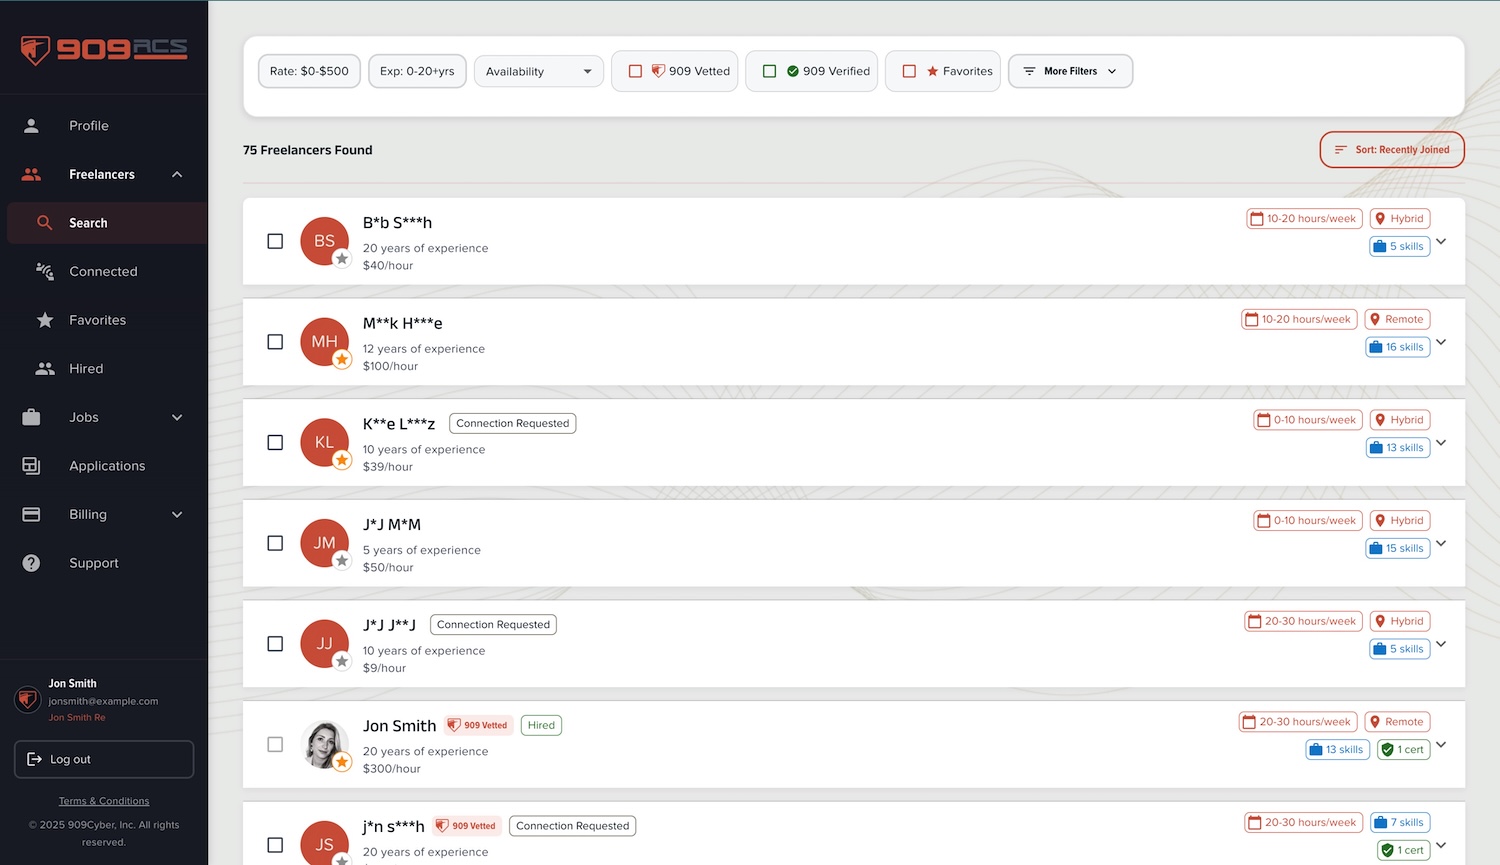Image resolution: width=1500 pixels, height=865 pixels.
Task: Enable the 909 Verified filter
Action: [x=768, y=70]
